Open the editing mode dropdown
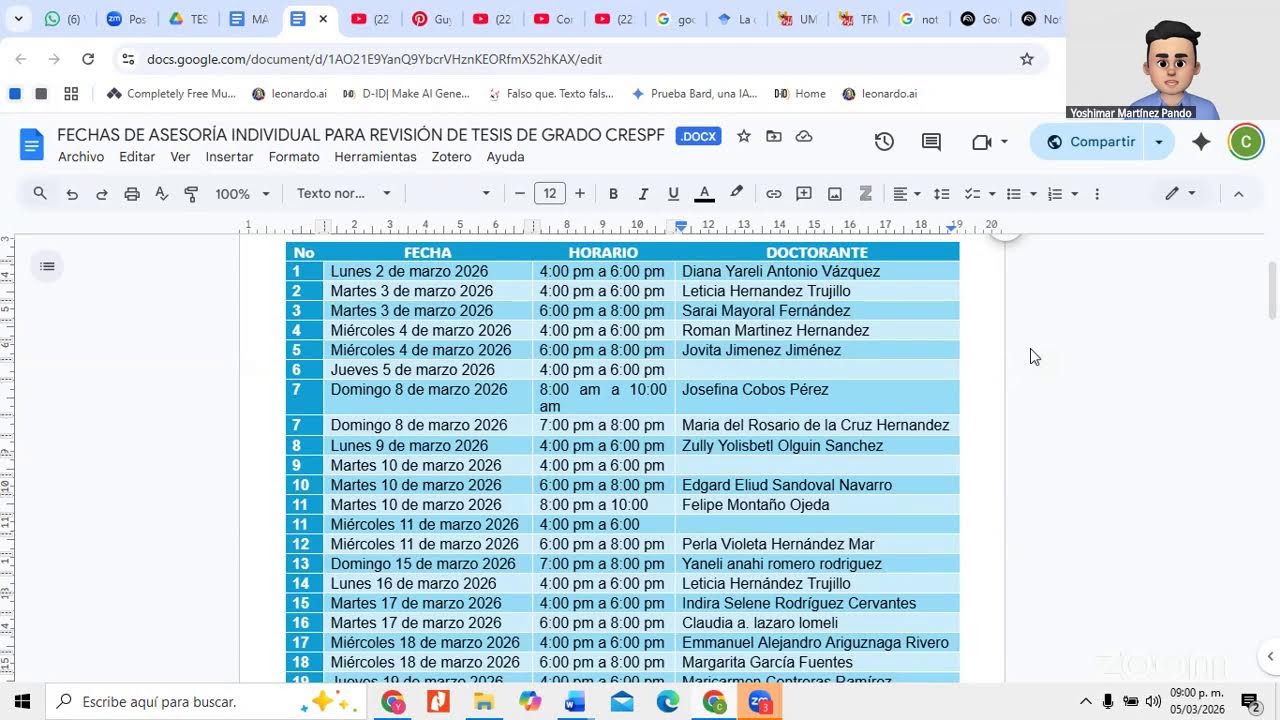Image resolution: width=1280 pixels, height=720 pixels. point(1180,194)
